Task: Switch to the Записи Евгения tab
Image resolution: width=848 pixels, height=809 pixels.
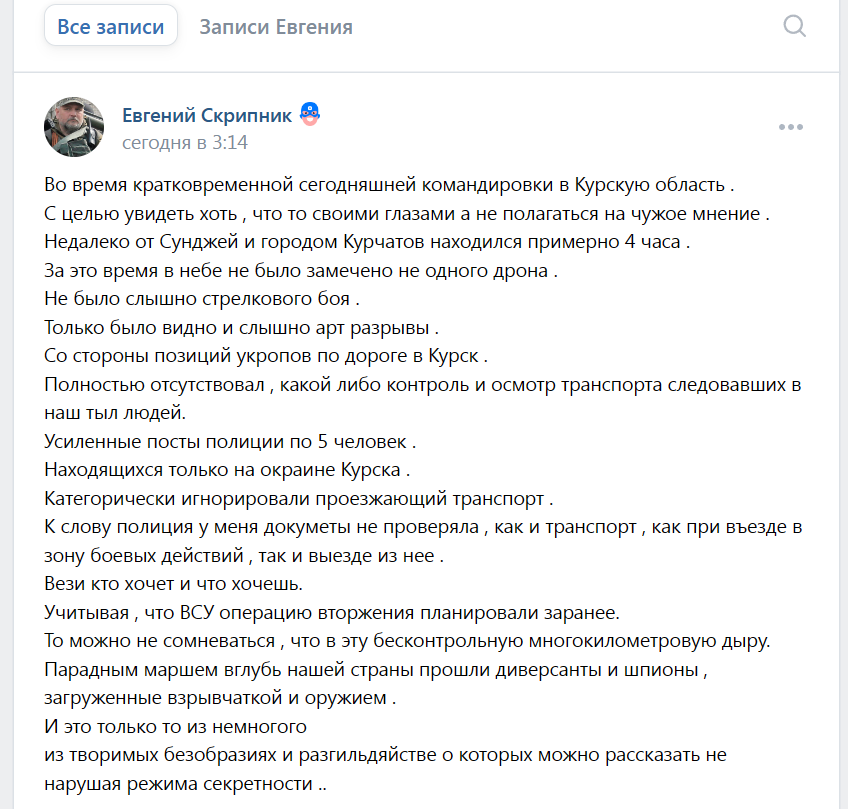Action: pos(276,26)
